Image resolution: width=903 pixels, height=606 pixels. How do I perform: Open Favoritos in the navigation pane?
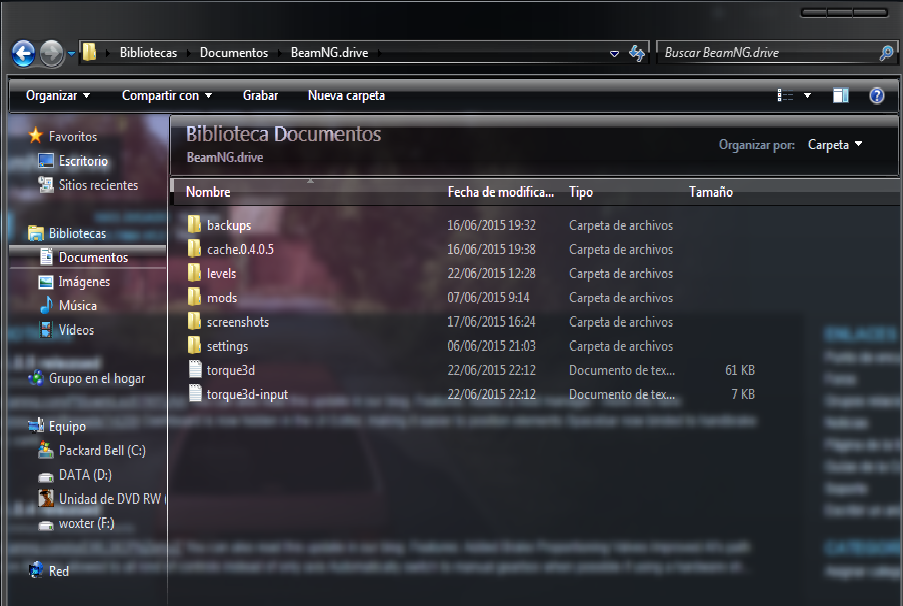[x=73, y=137]
